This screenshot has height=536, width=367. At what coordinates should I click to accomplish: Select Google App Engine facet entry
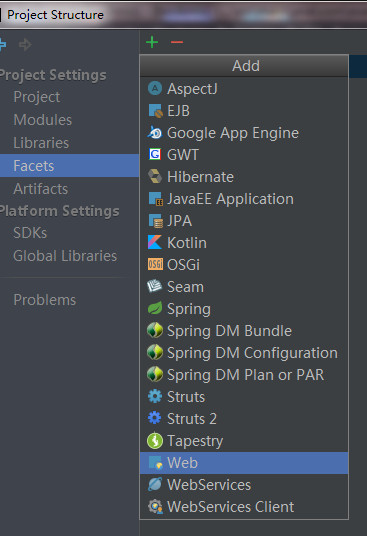[x=244, y=133]
